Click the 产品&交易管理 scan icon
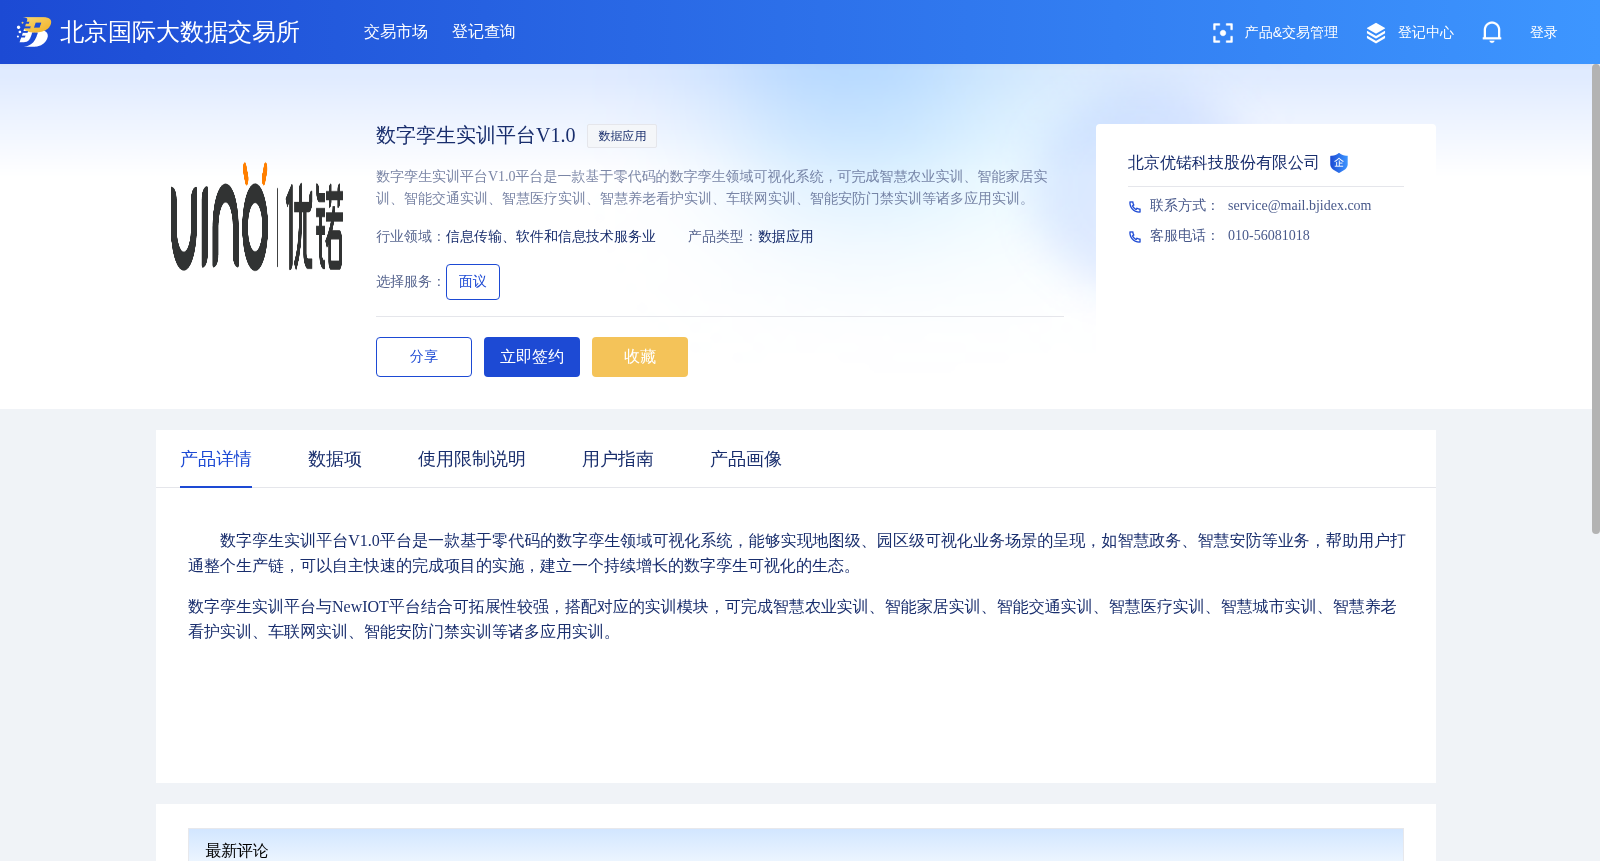This screenshot has height=861, width=1600. click(1222, 33)
